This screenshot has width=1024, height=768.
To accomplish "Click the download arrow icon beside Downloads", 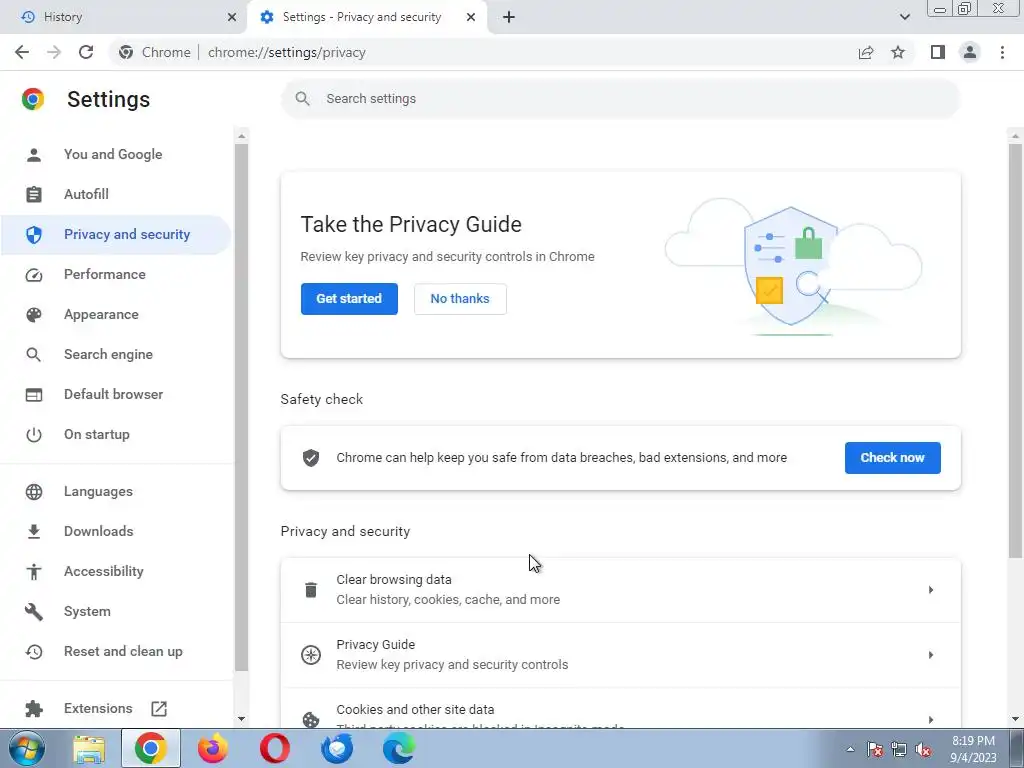I will (33, 532).
